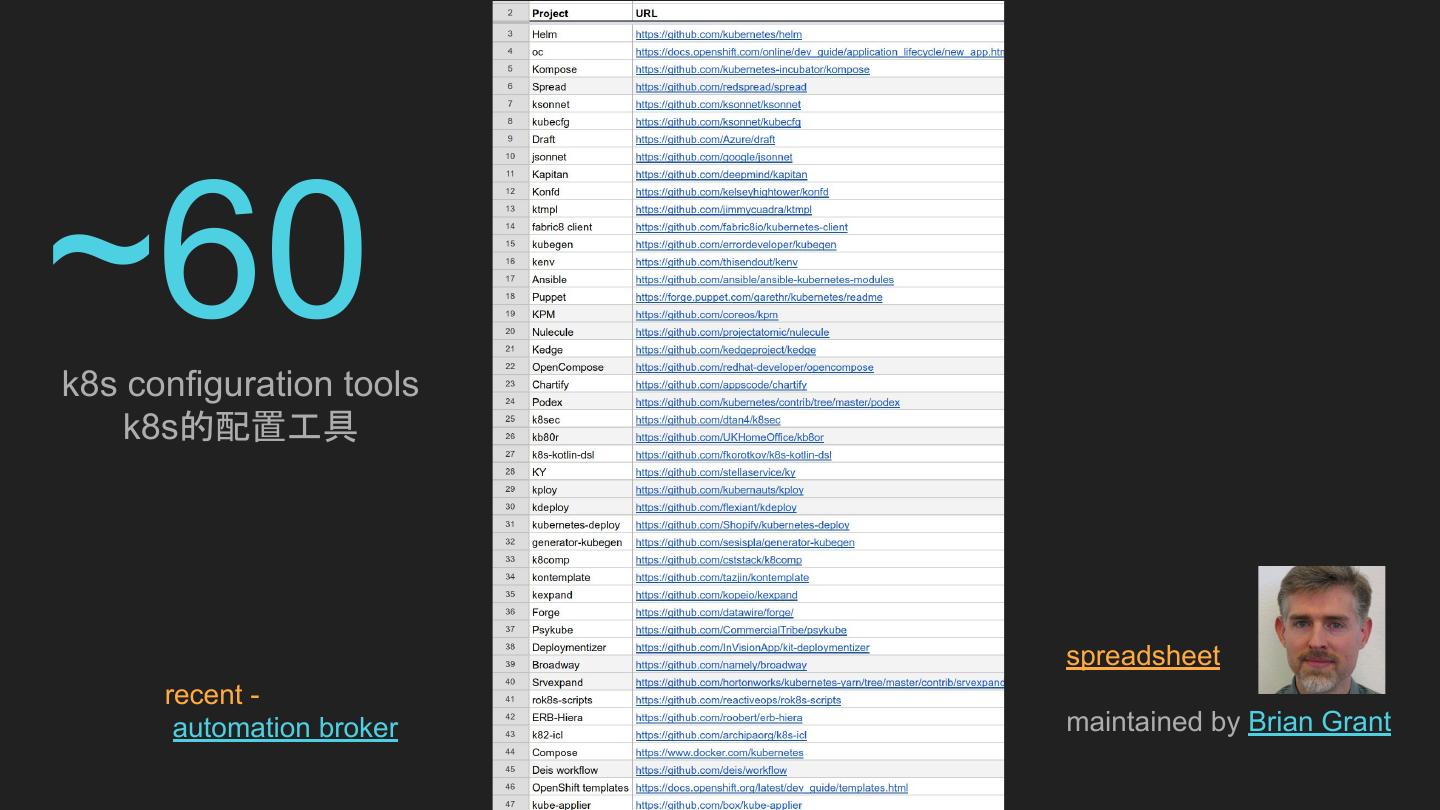Open the Kompose GitHub URL

(x=752, y=69)
